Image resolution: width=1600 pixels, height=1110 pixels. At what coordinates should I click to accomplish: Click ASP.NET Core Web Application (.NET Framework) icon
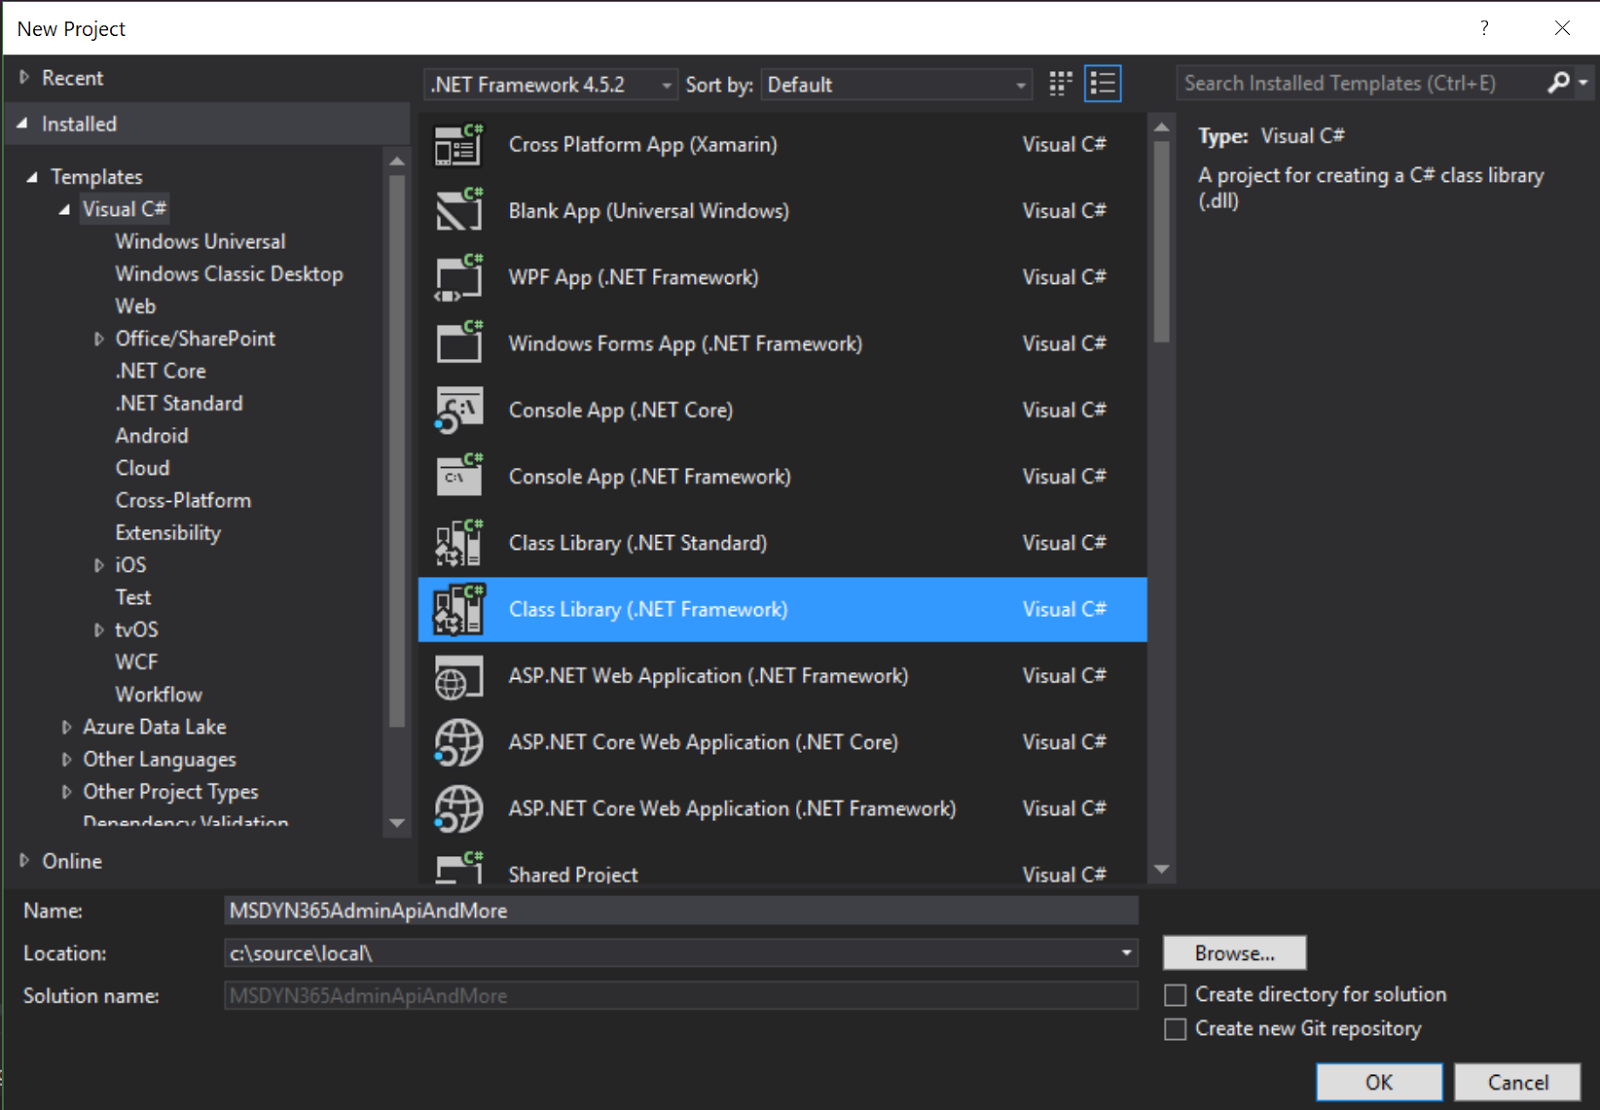coord(459,809)
